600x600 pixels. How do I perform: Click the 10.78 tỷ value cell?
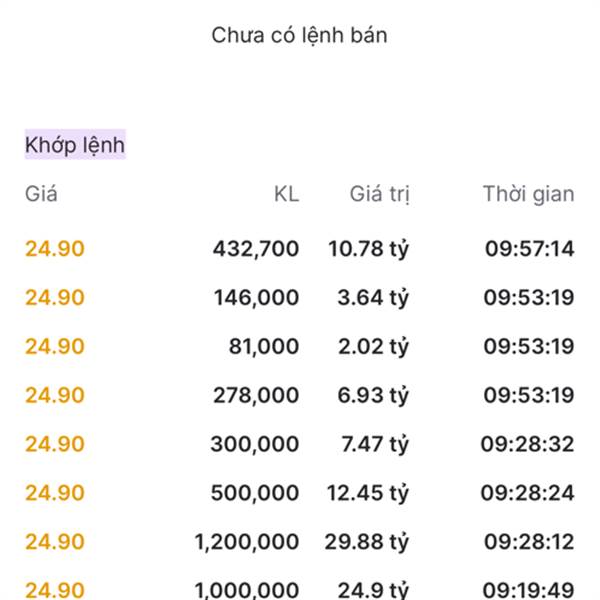pyautogui.click(x=368, y=249)
